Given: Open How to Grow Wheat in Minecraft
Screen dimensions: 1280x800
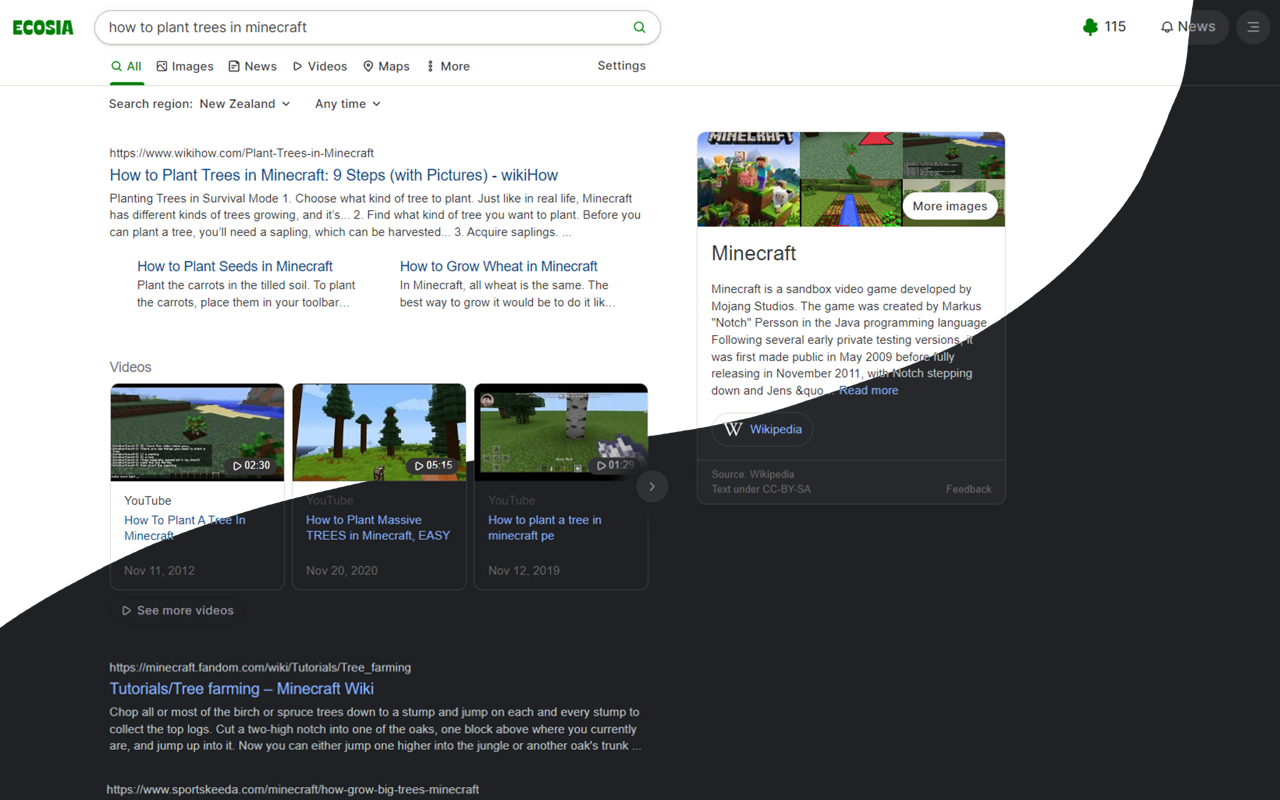Looking at the screenshot, I should click(499, 266).
